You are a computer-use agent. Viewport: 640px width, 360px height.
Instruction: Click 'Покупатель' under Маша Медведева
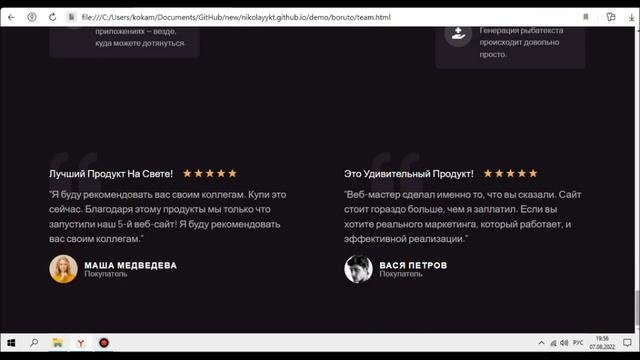[x=106, y=274]
